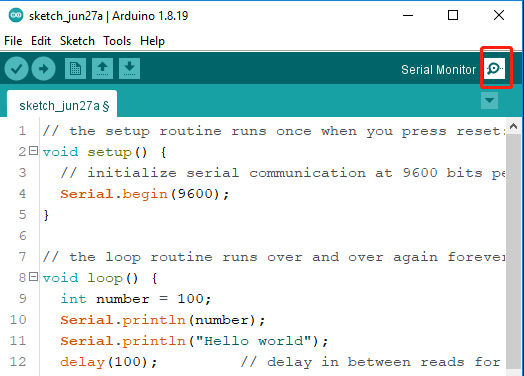The height and width of the screenshot is (376, 524).
Task: Click on Serial.println(number); line
Action: point(162,320)
